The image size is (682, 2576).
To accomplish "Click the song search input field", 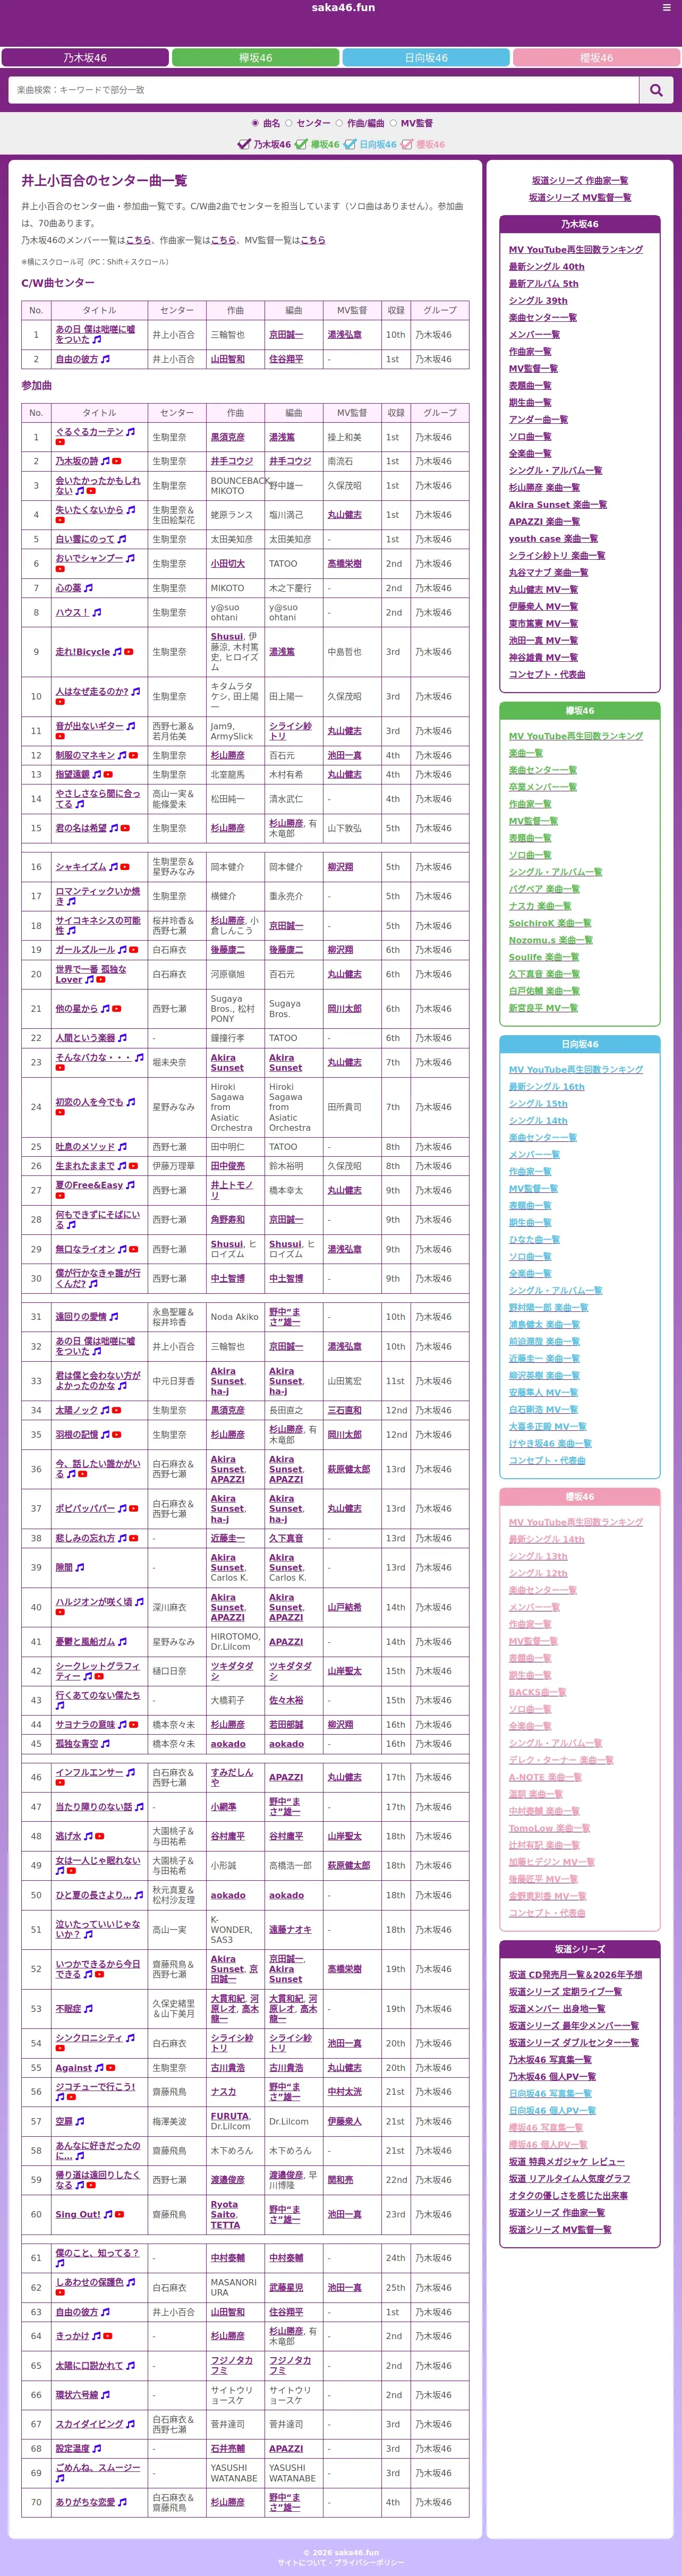I will pyautogui.click(x=324, y=90).
